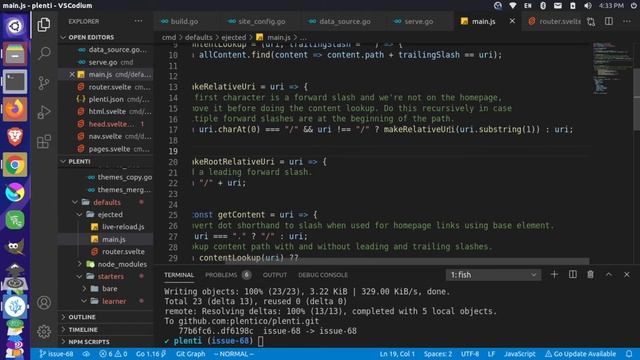Open head.svelte in the Open Editors list

pyautogui.click(x=111, y=124)
